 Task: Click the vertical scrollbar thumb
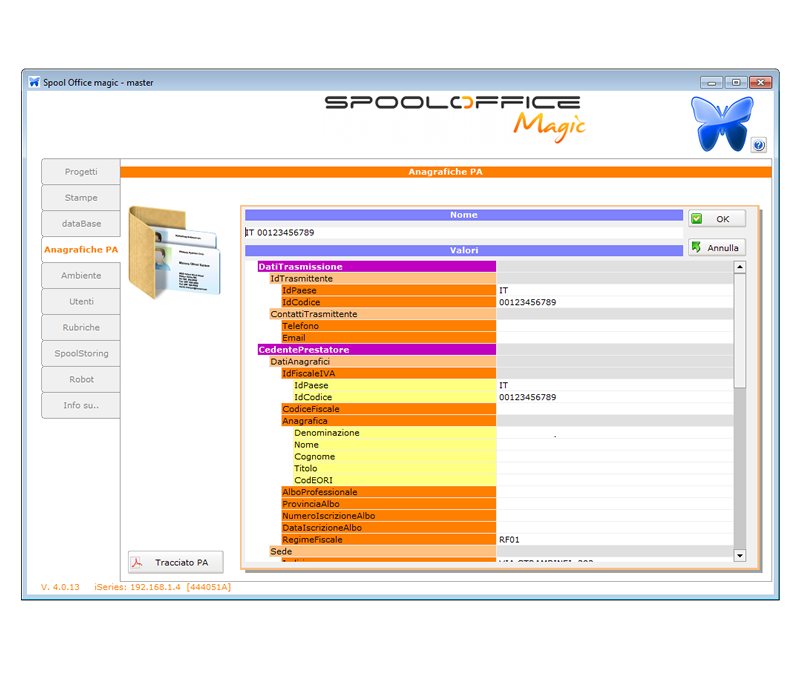(x=740, y=331)
